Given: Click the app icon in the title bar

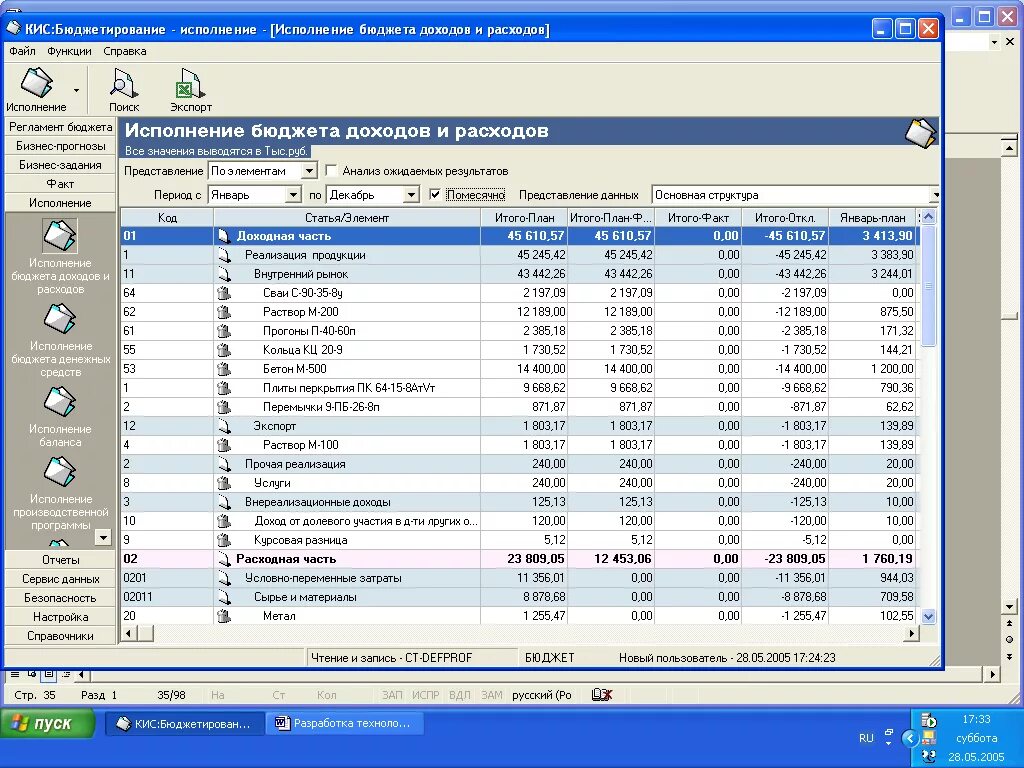Looking at the screenshot, I should tap(13, 29).
